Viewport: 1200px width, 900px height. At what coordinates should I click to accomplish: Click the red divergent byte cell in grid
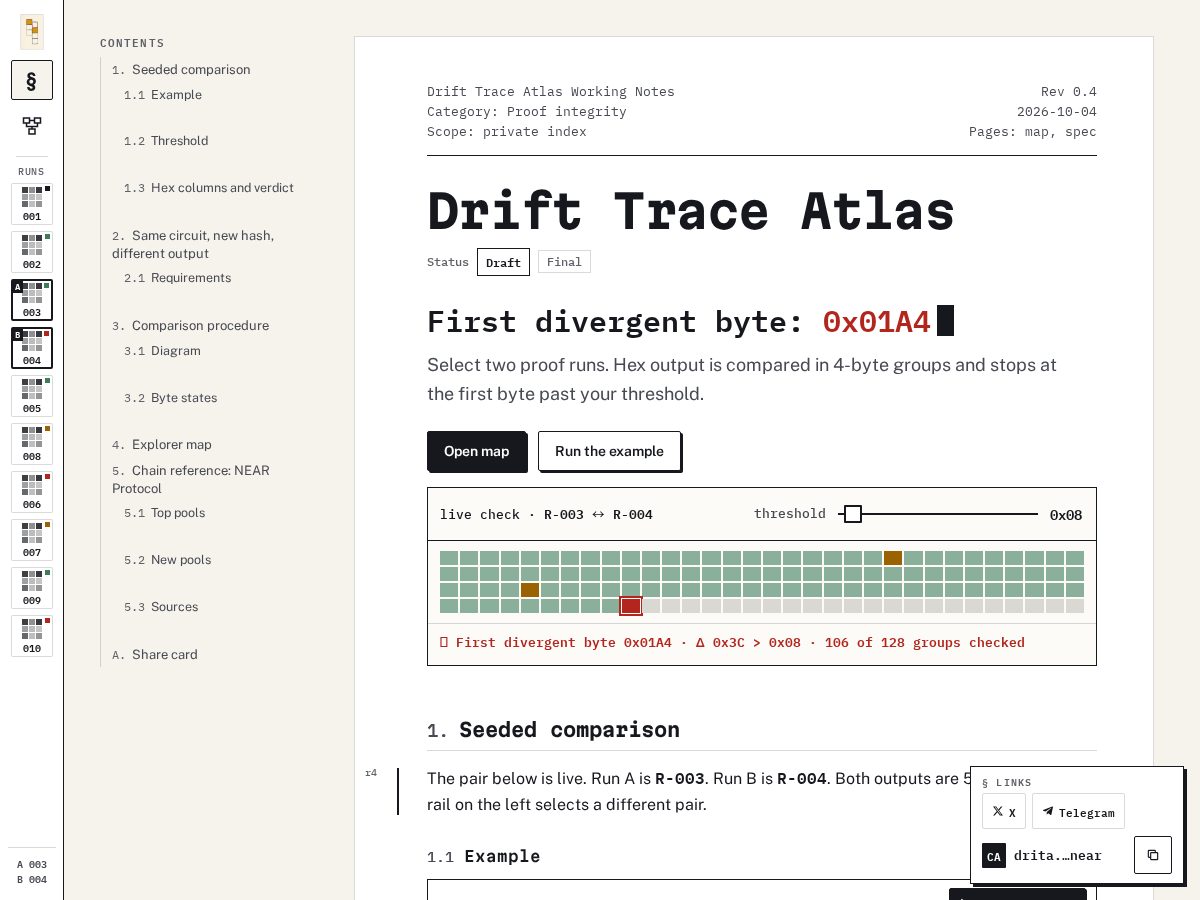click(630, 606)
